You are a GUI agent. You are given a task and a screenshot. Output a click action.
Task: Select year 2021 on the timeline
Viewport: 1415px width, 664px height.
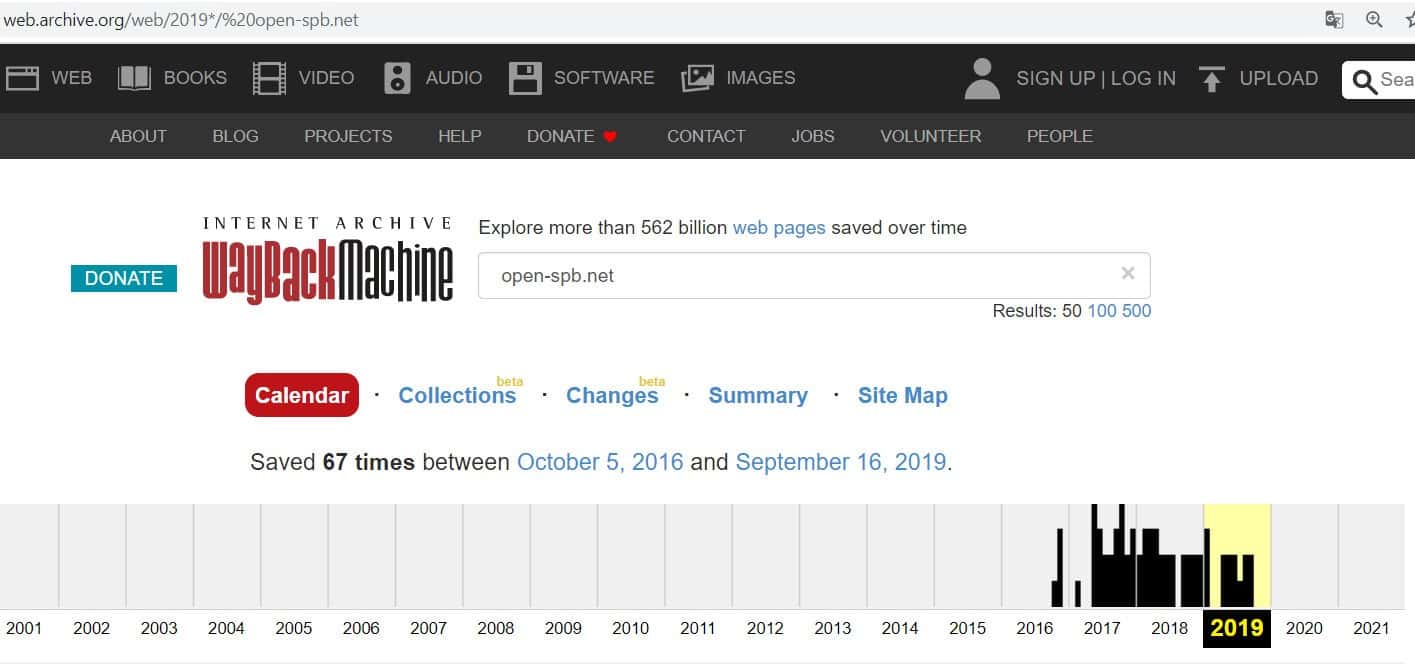tap(1371, 628)
